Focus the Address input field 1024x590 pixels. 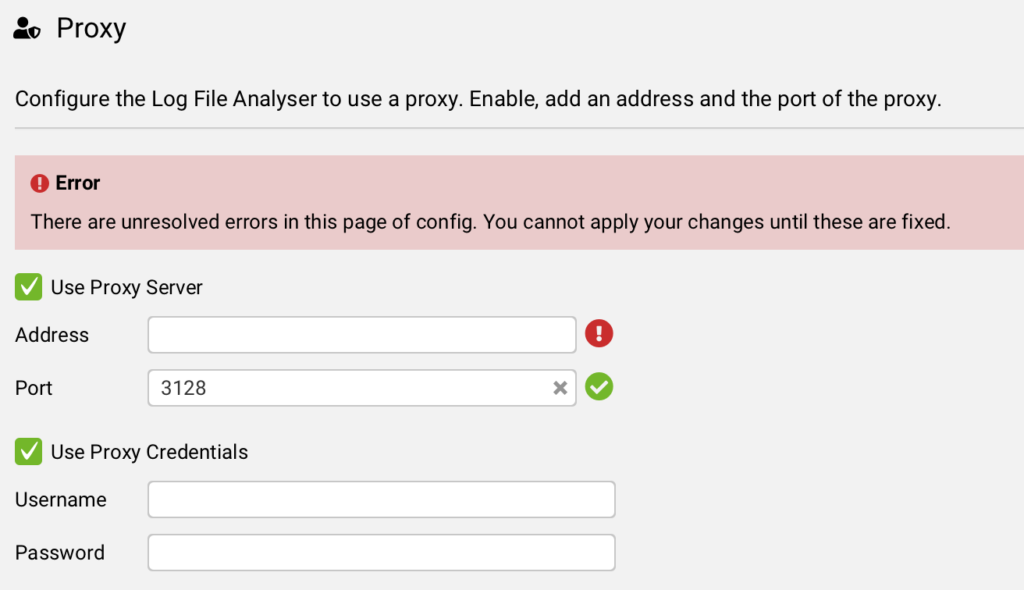click(x=362, y=335)
